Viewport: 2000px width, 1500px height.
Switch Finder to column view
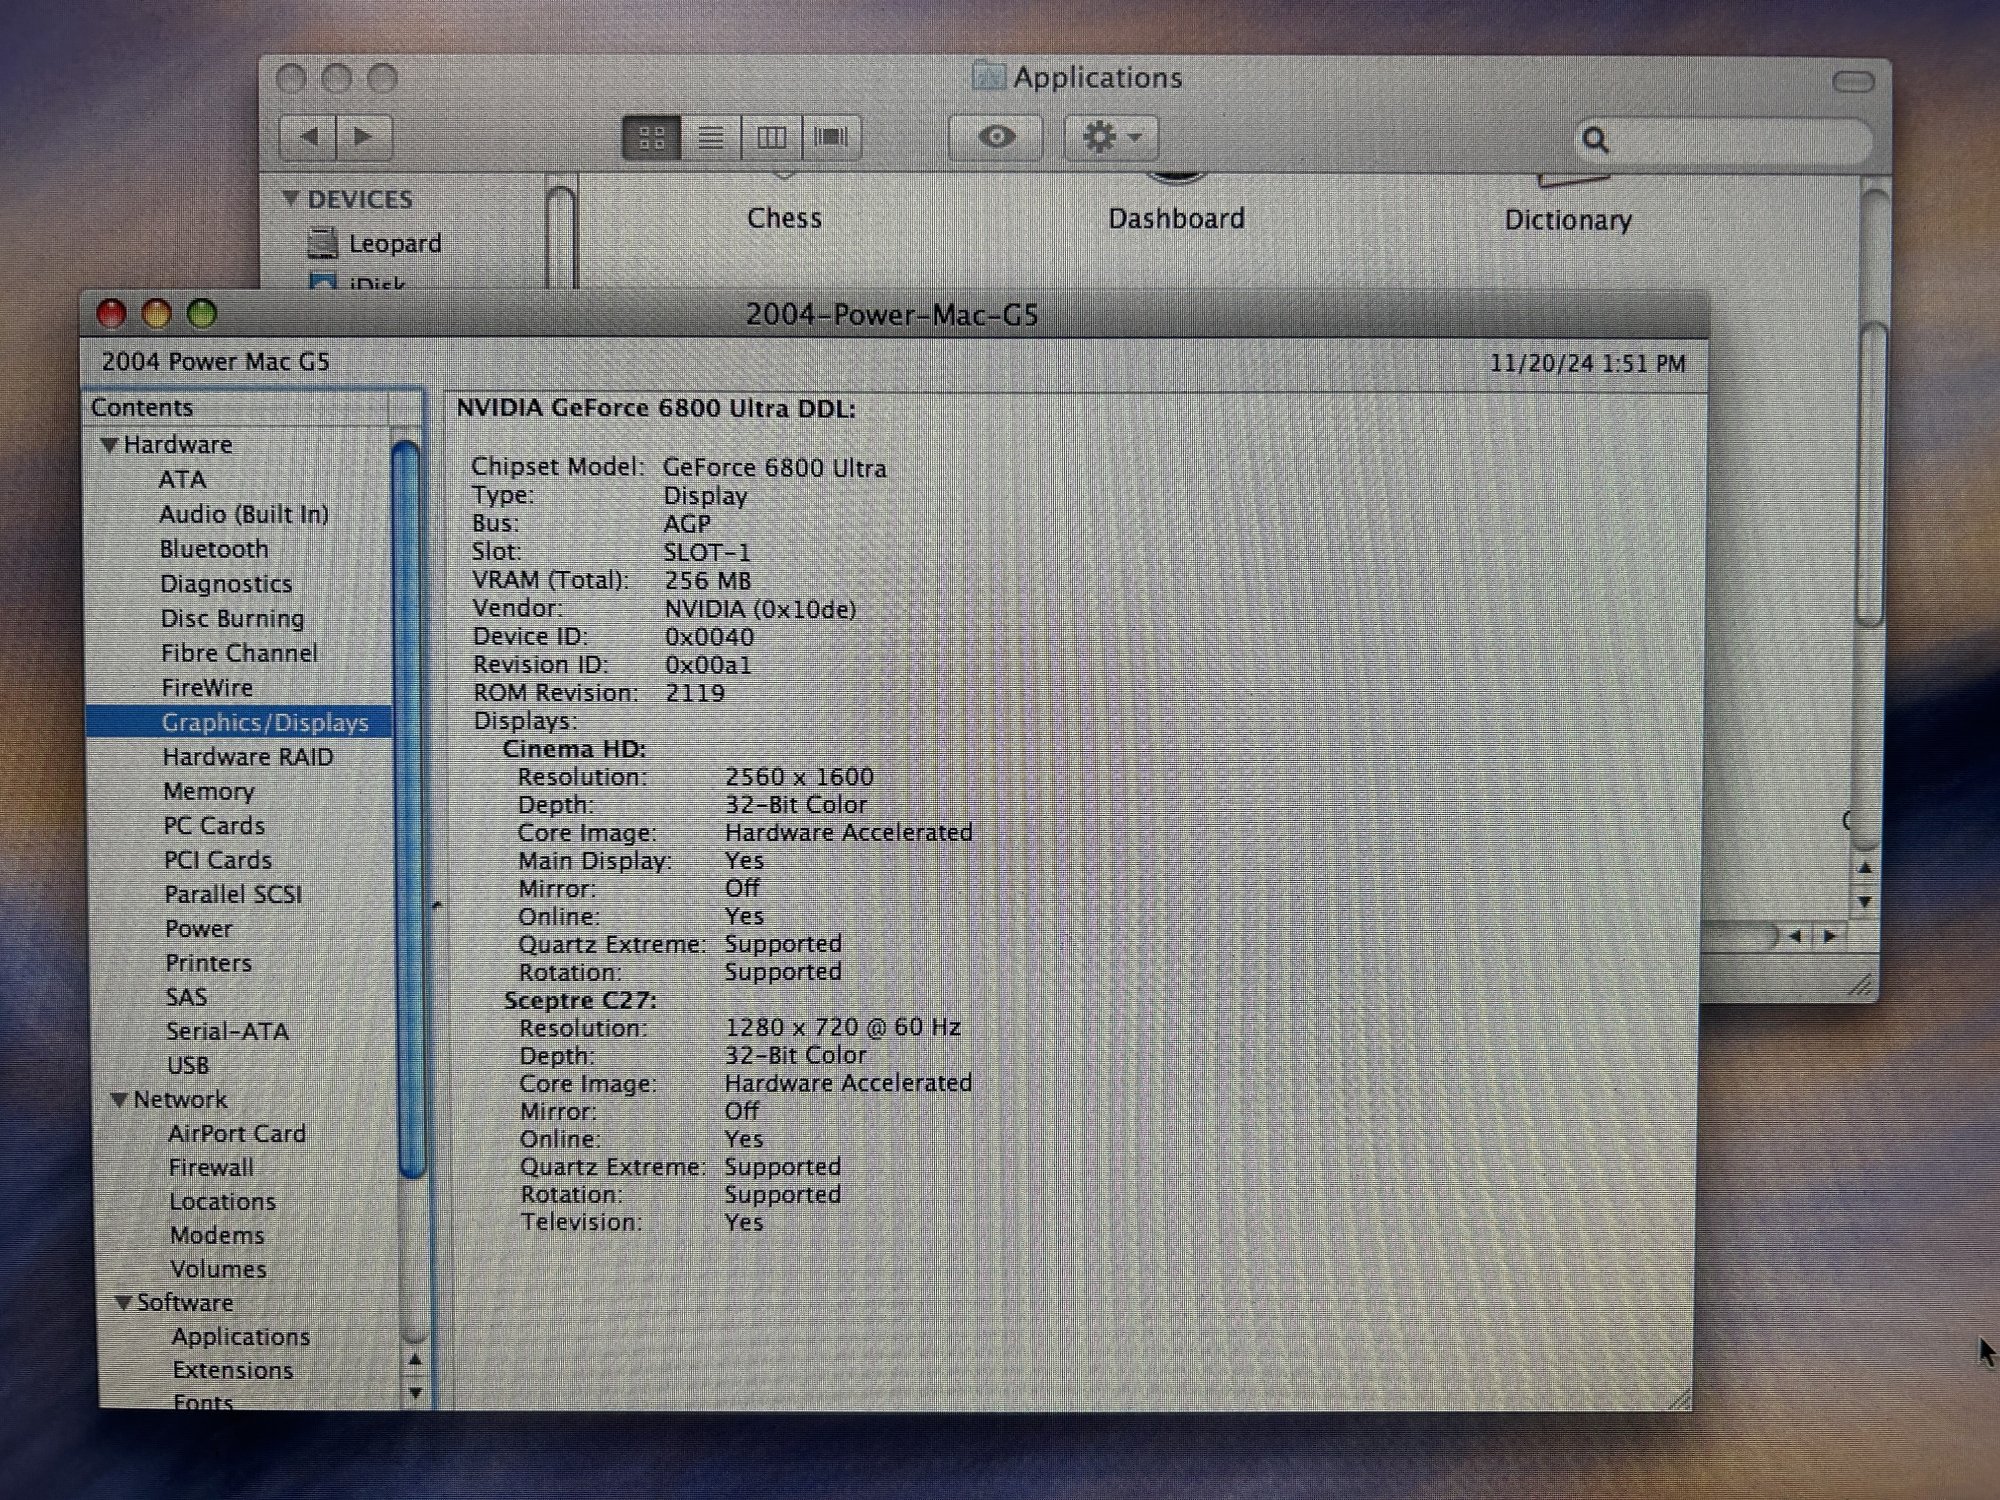771,137
